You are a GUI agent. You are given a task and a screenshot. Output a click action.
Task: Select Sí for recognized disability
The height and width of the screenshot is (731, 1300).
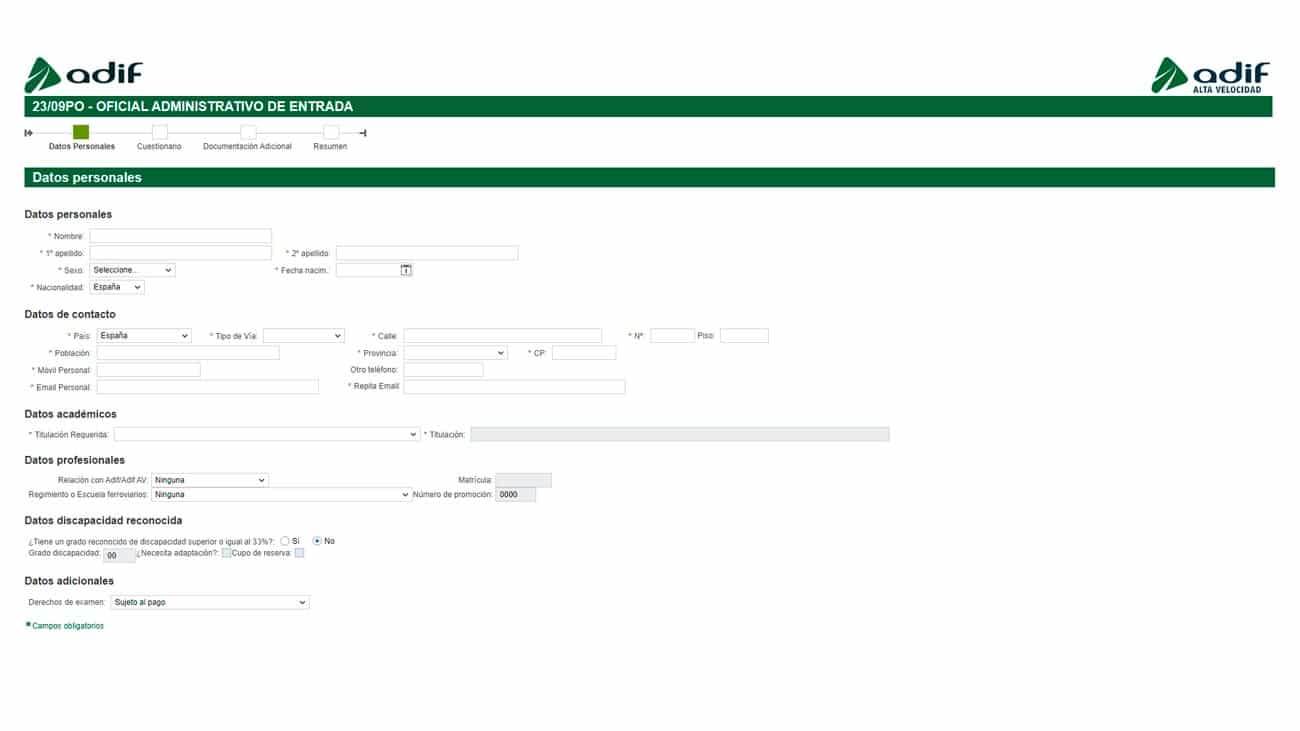285,541
